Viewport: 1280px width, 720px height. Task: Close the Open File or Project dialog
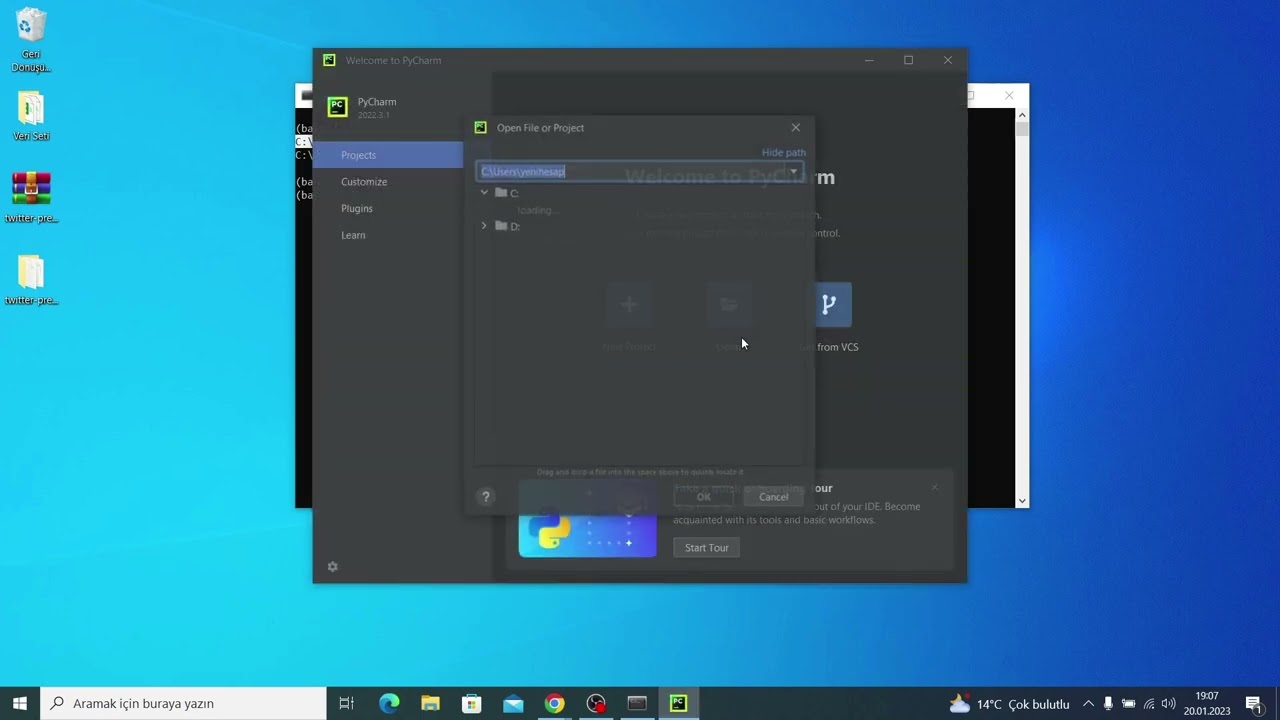(x=796, y=128)
